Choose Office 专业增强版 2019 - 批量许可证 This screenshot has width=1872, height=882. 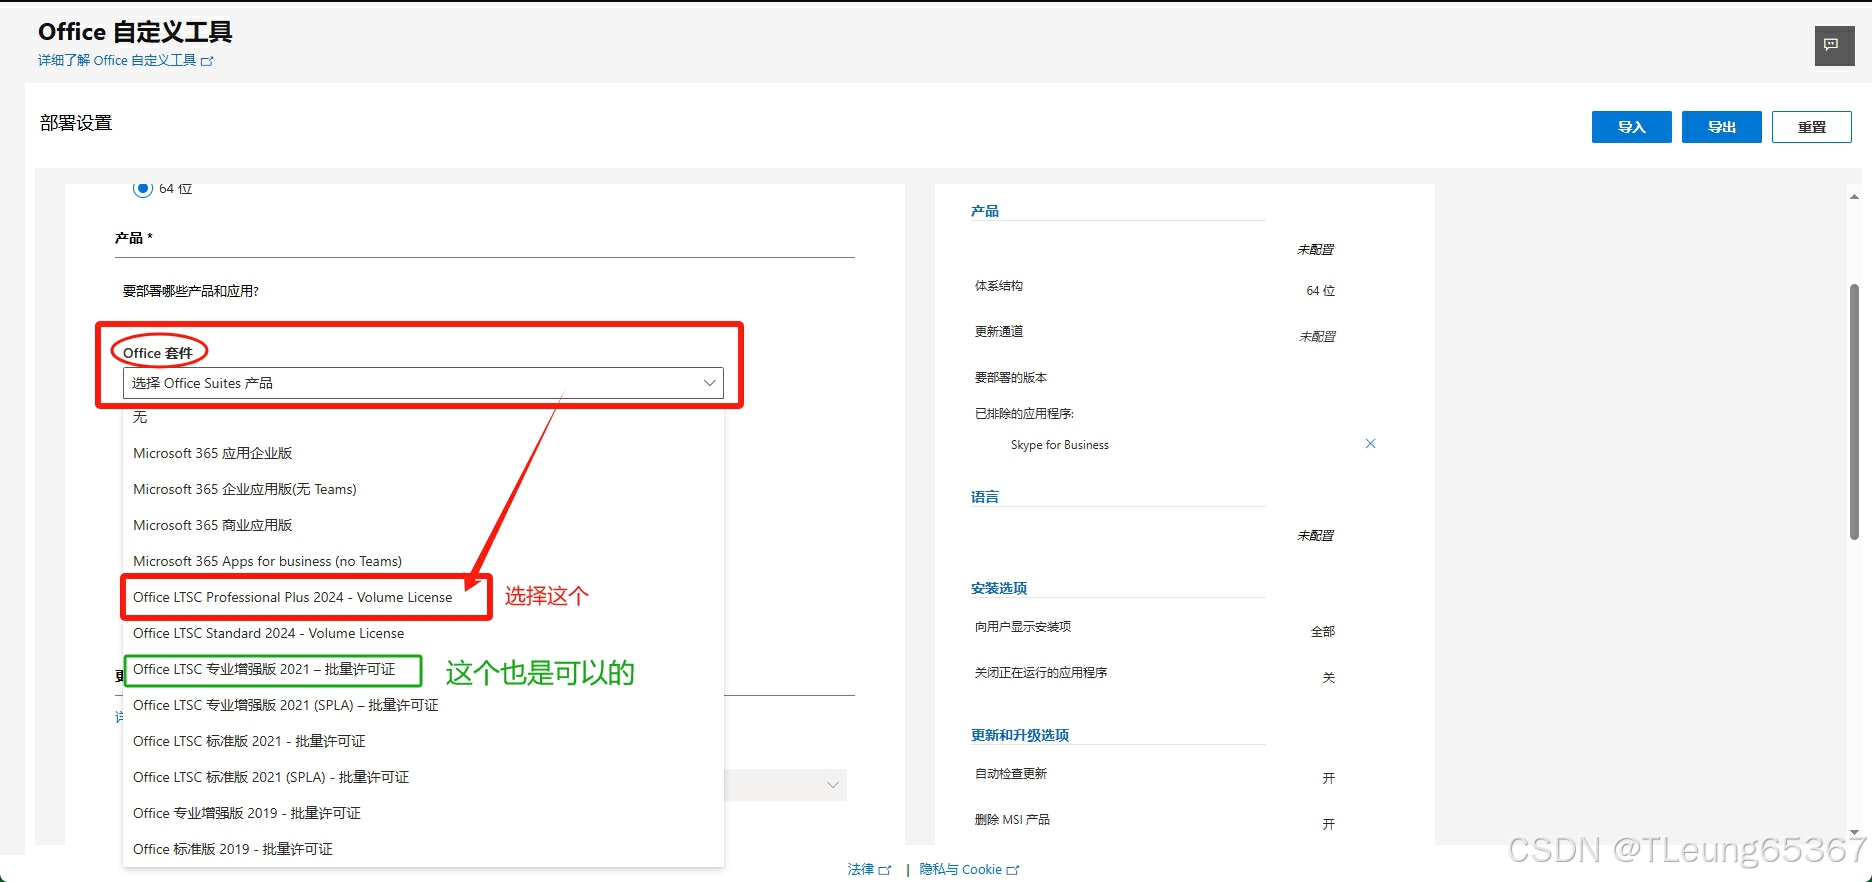423,813
